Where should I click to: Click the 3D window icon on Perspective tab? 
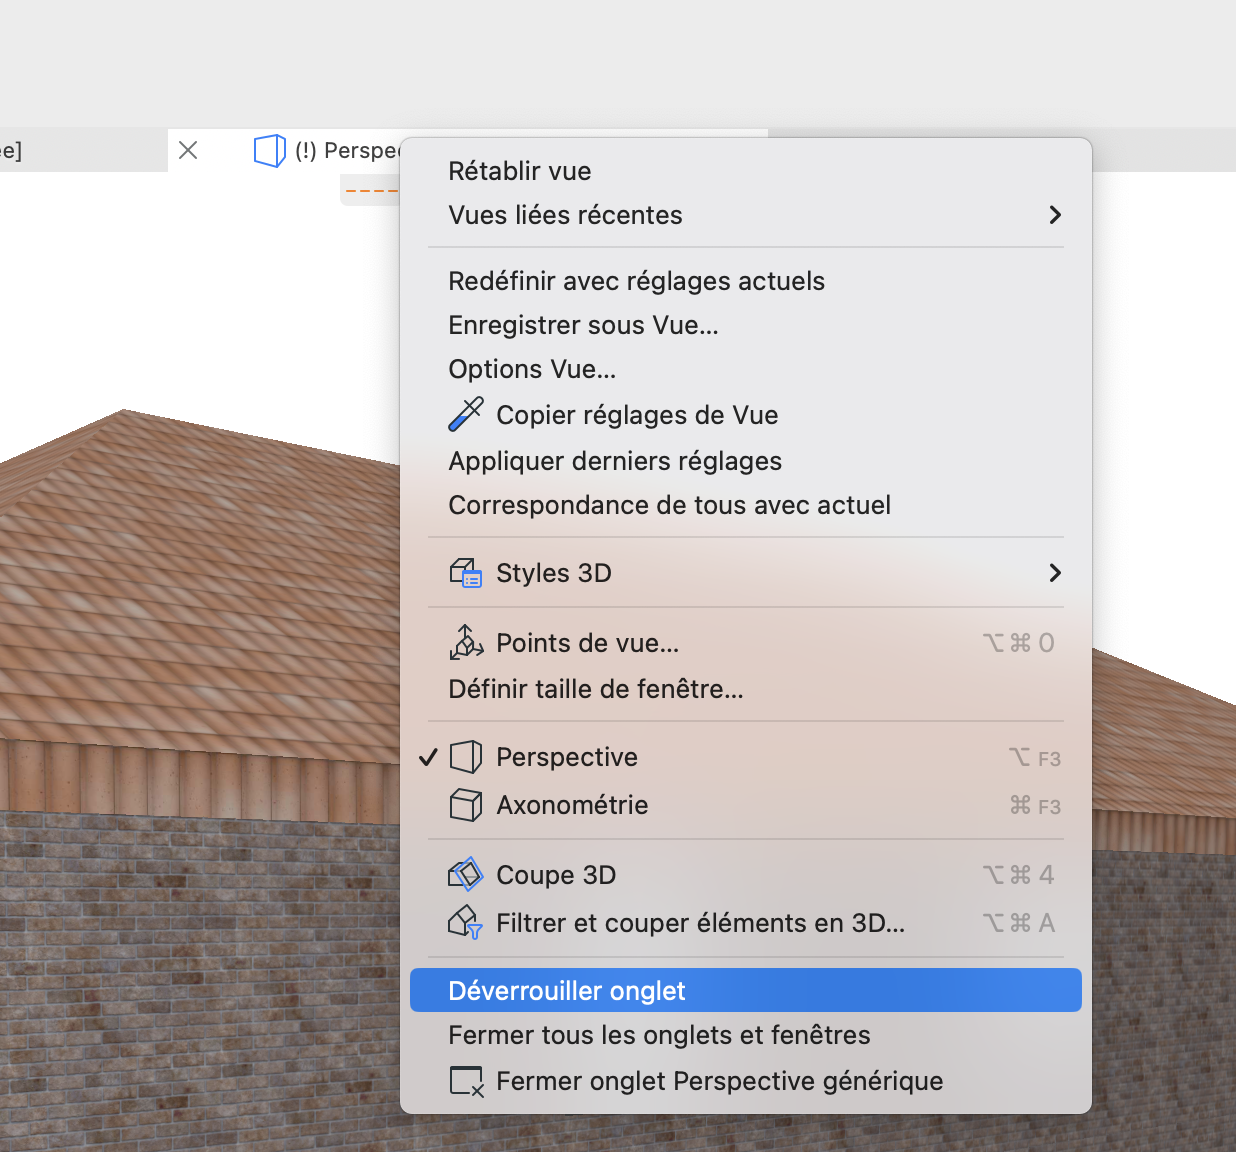270,151
